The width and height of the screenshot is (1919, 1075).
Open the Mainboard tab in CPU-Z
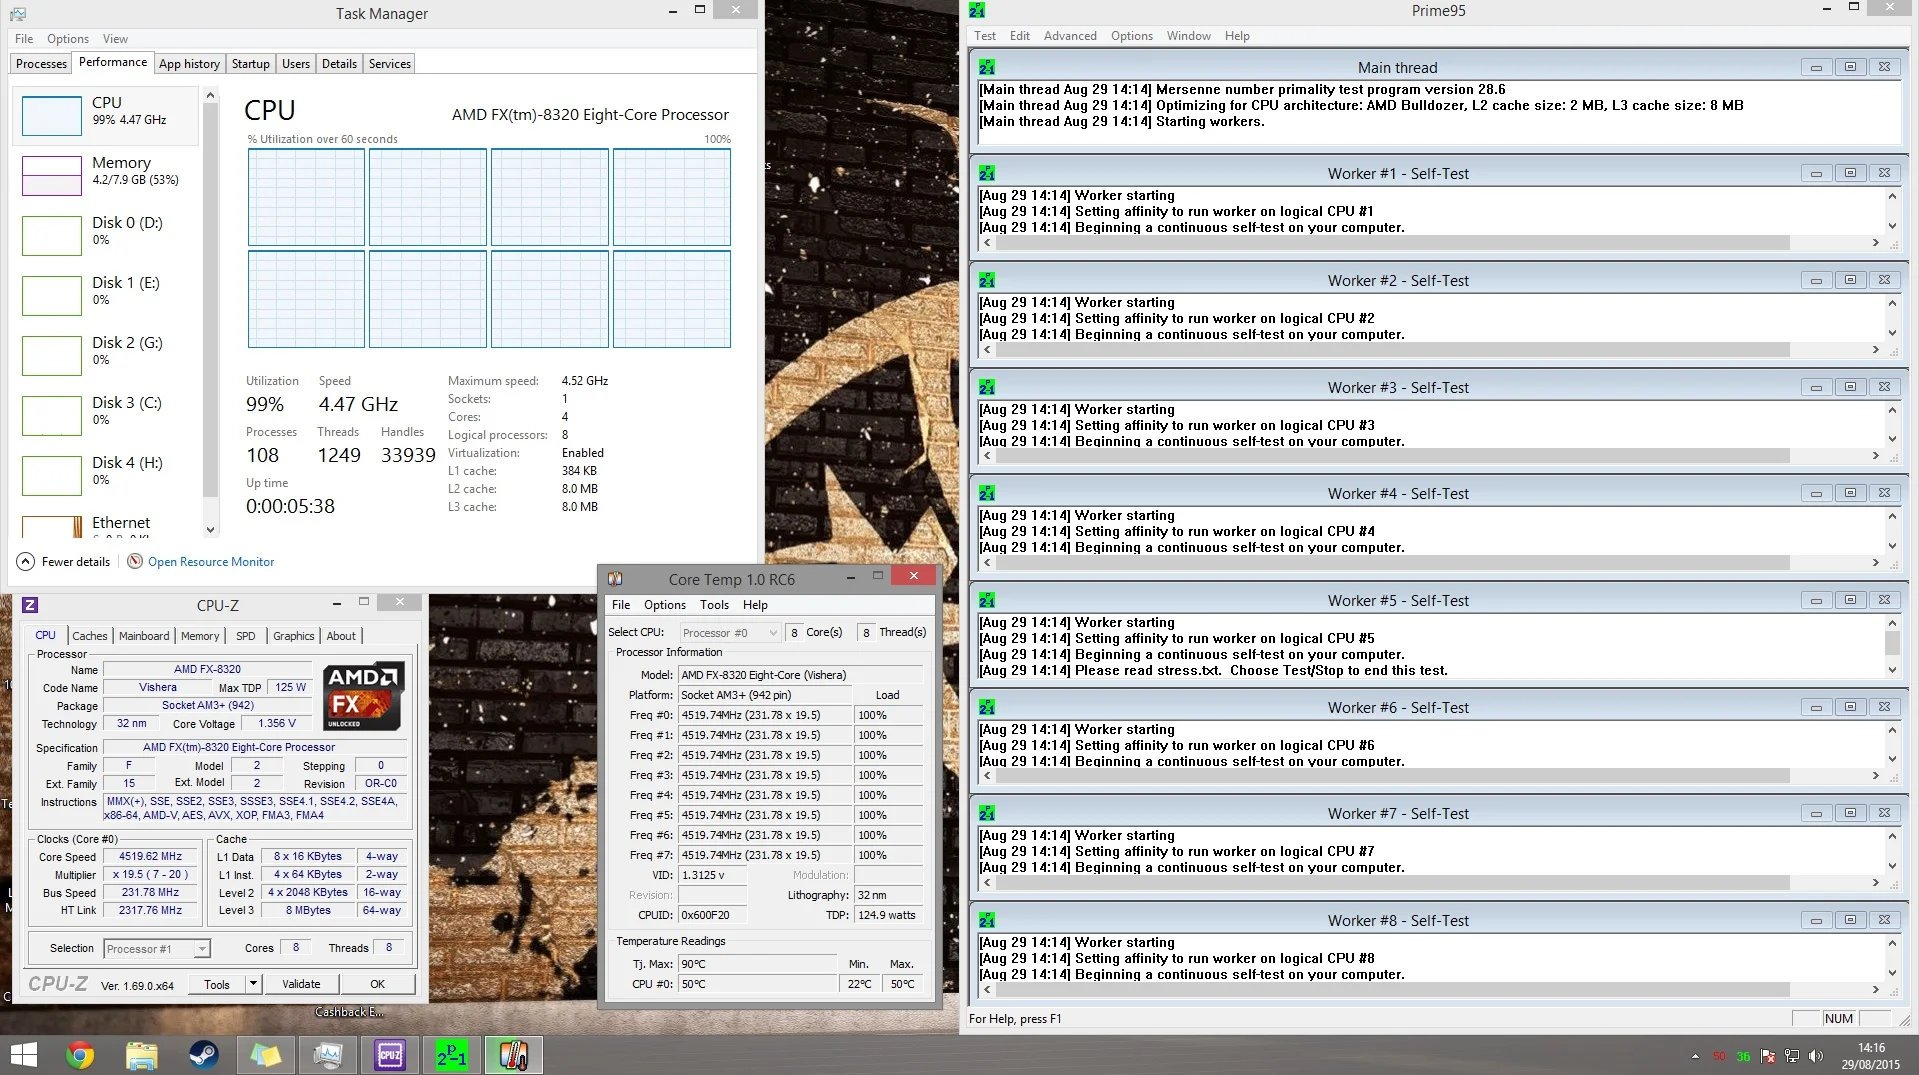pyautogui.click(x=144, y=636)
